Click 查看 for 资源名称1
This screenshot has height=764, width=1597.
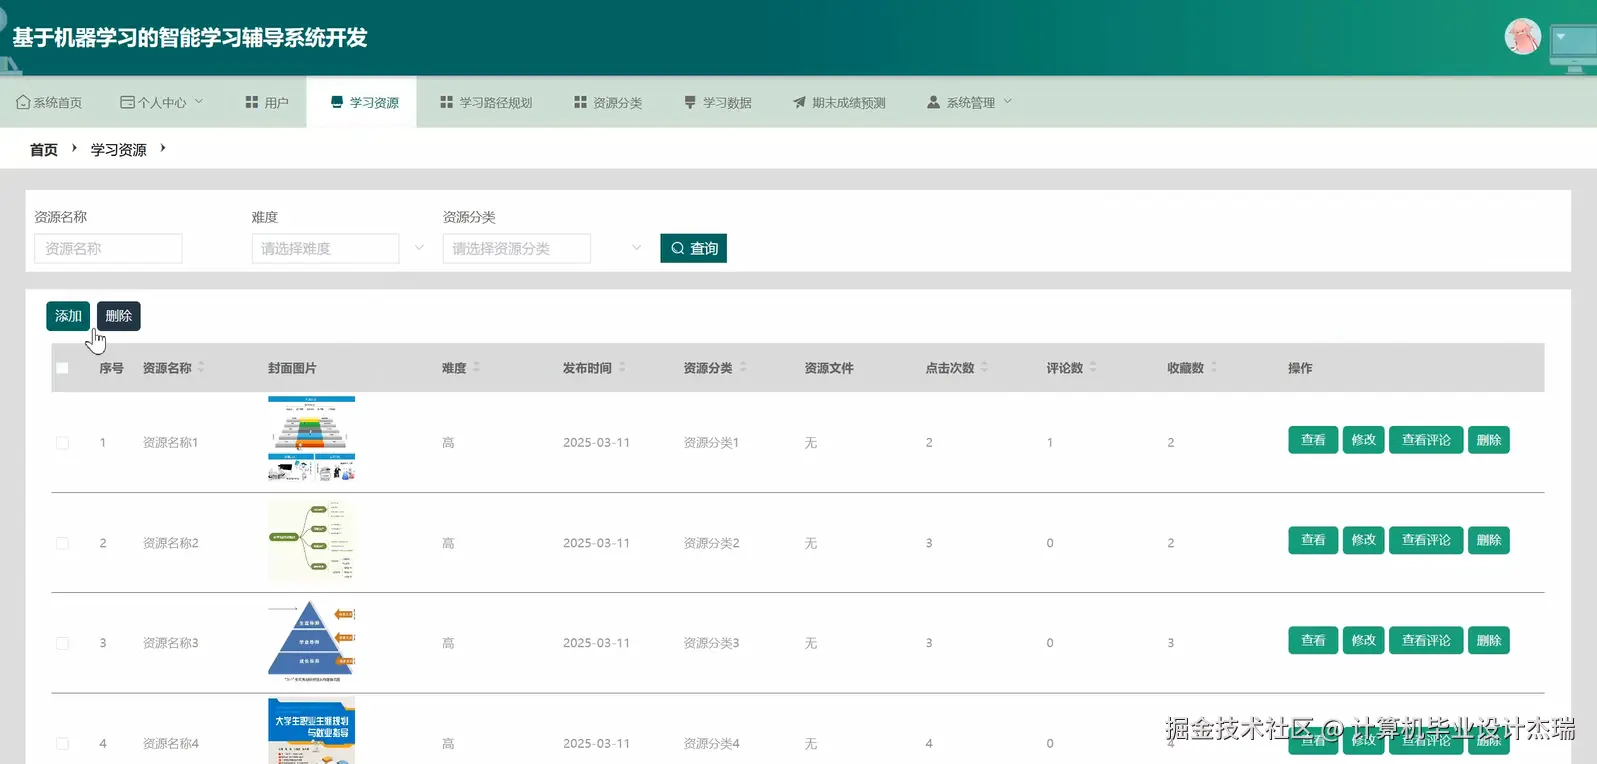click(1313, 440)
